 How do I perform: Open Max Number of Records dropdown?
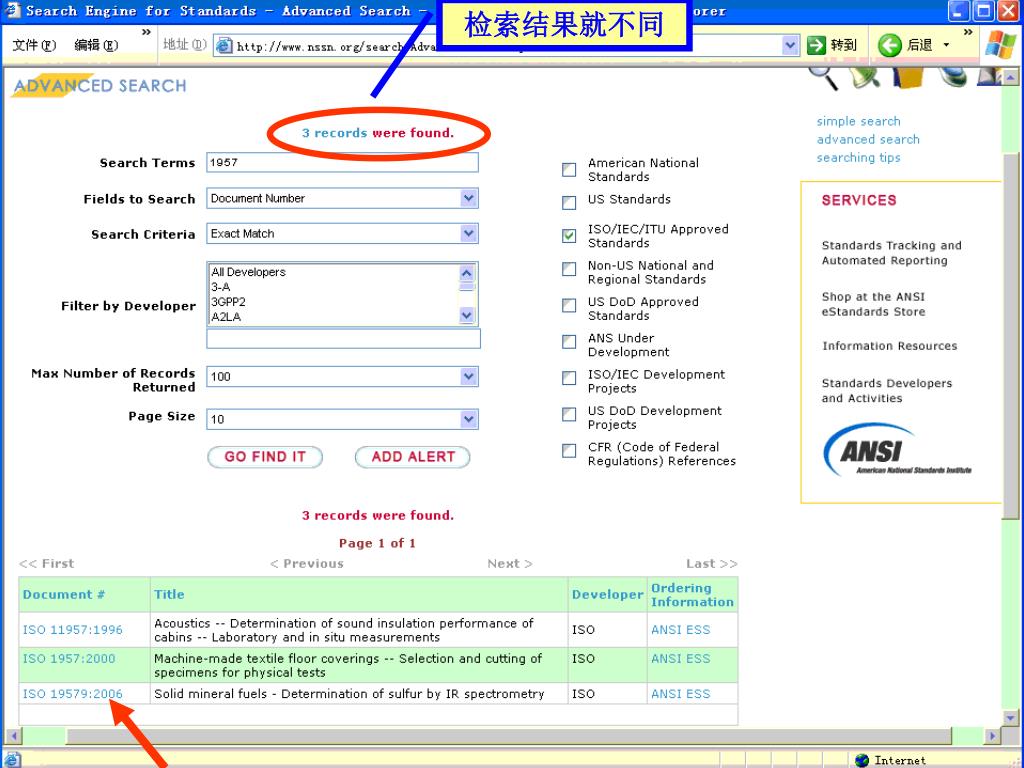pos(468,376)
